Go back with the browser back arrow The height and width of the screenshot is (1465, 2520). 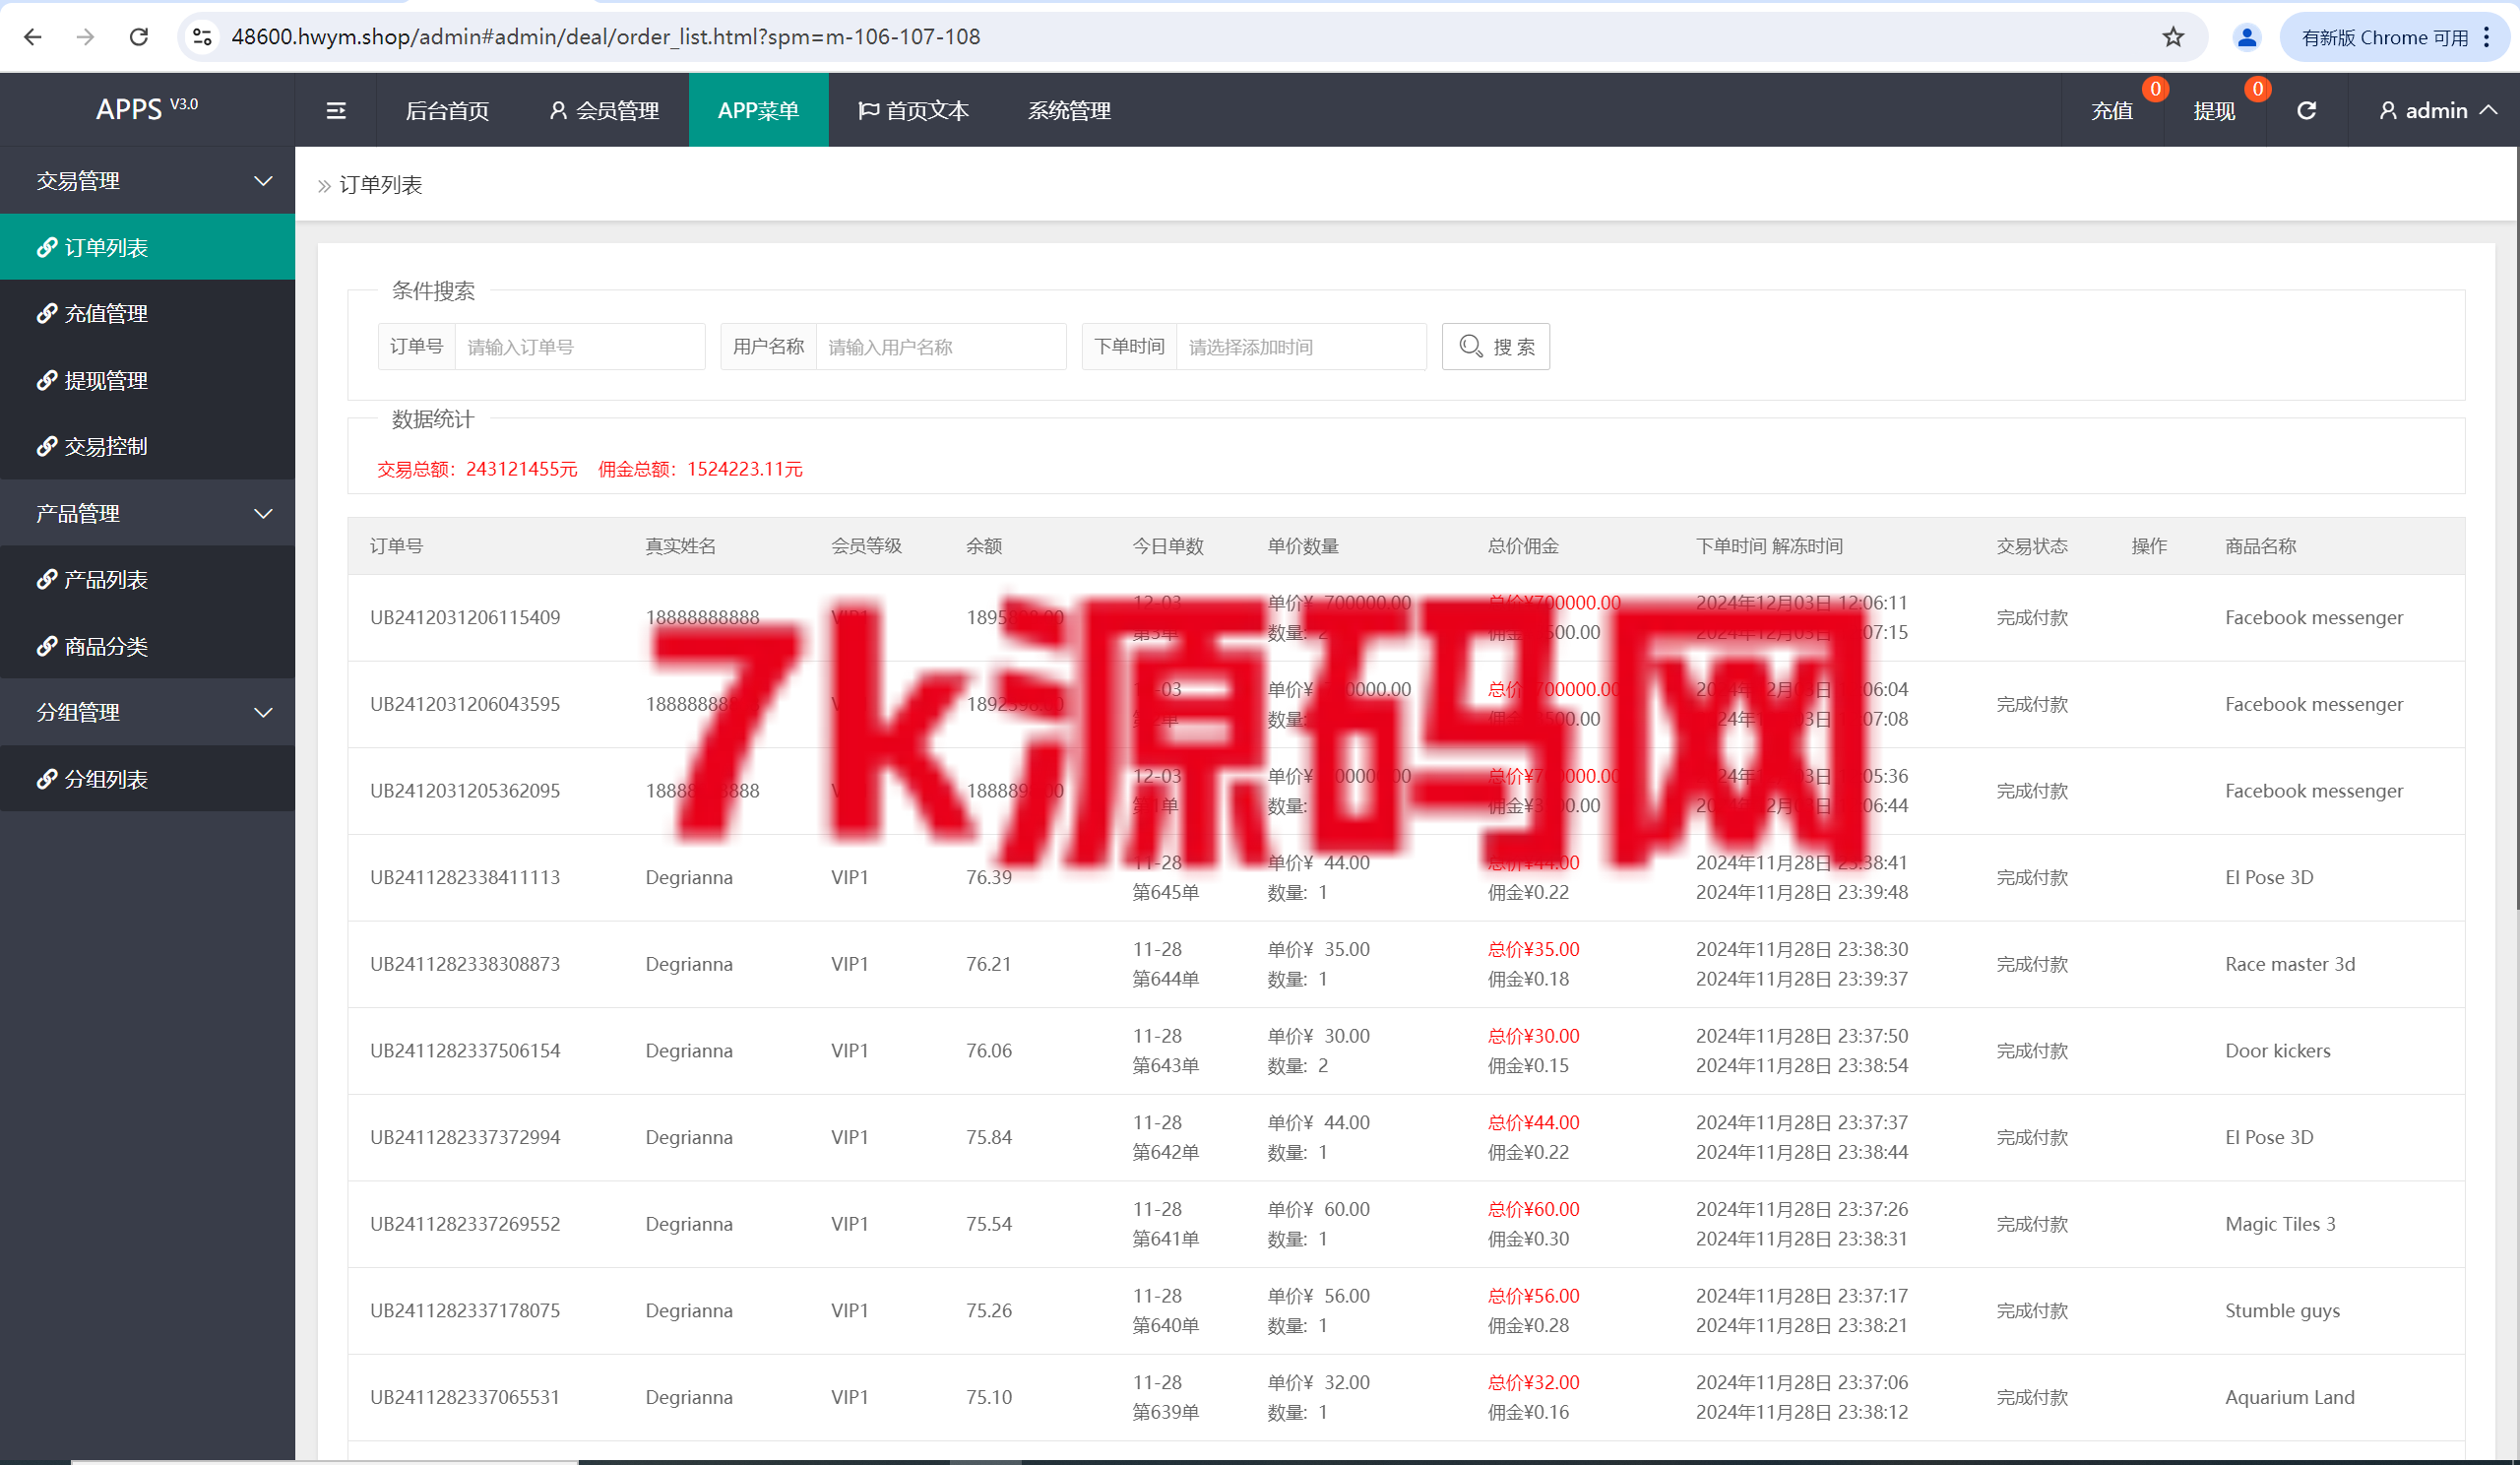click(33, 37)
